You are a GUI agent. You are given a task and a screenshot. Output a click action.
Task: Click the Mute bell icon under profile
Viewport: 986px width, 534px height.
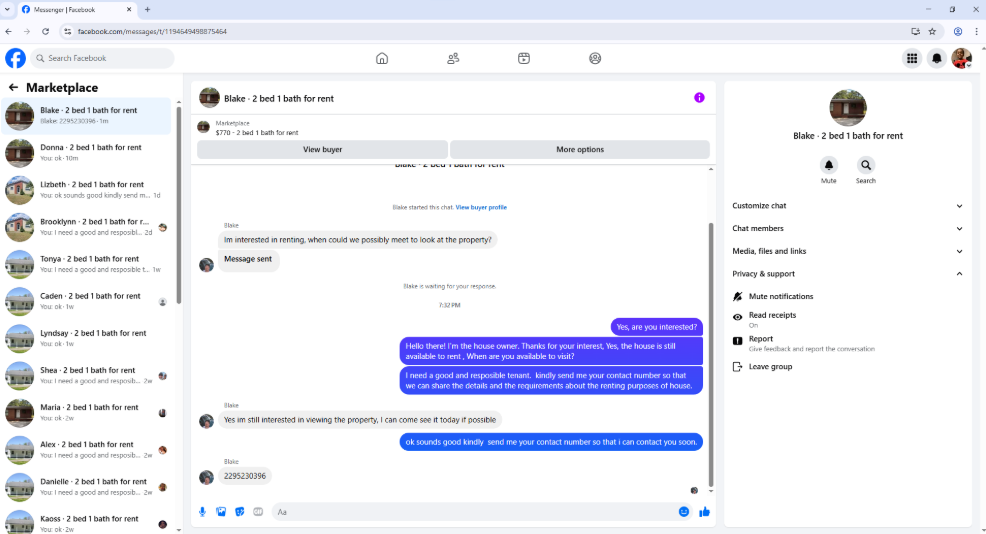pyautogui.click(x=828, y=165)
